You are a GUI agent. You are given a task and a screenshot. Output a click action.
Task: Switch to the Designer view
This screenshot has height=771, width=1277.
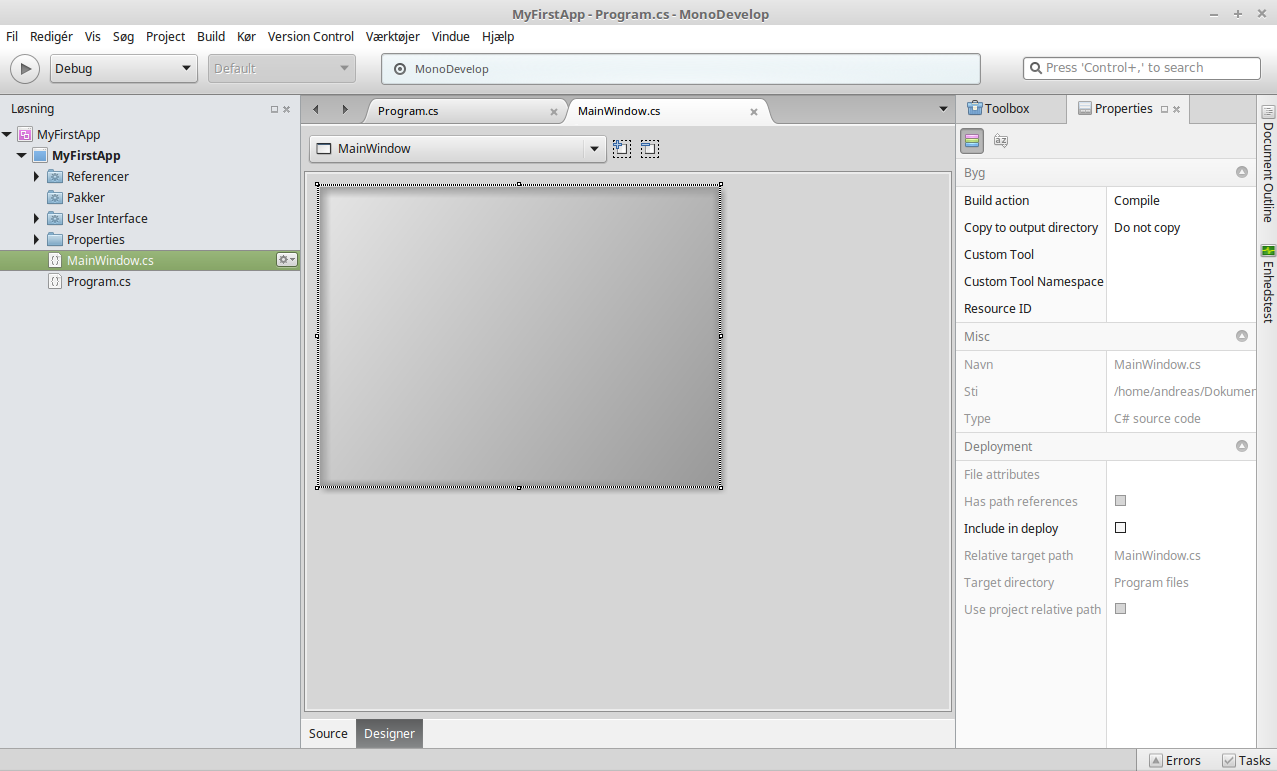(389, 733)
